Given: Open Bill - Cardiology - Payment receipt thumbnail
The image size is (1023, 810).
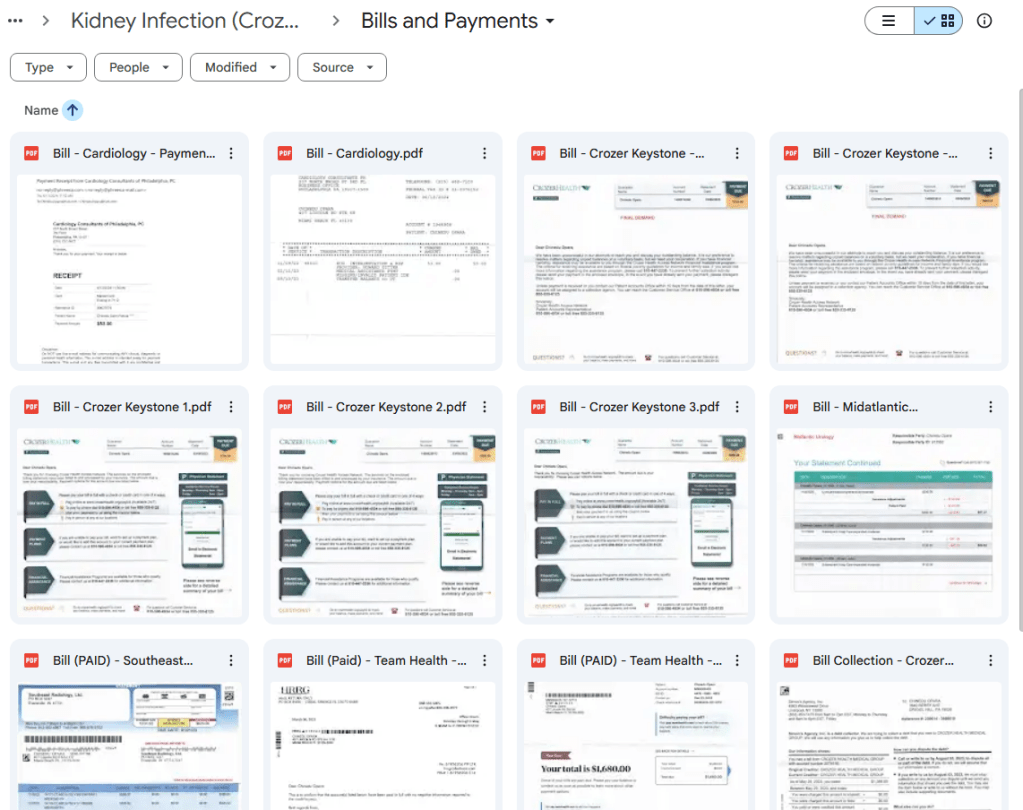Looking at the screenshot, I should pos(129,270).
